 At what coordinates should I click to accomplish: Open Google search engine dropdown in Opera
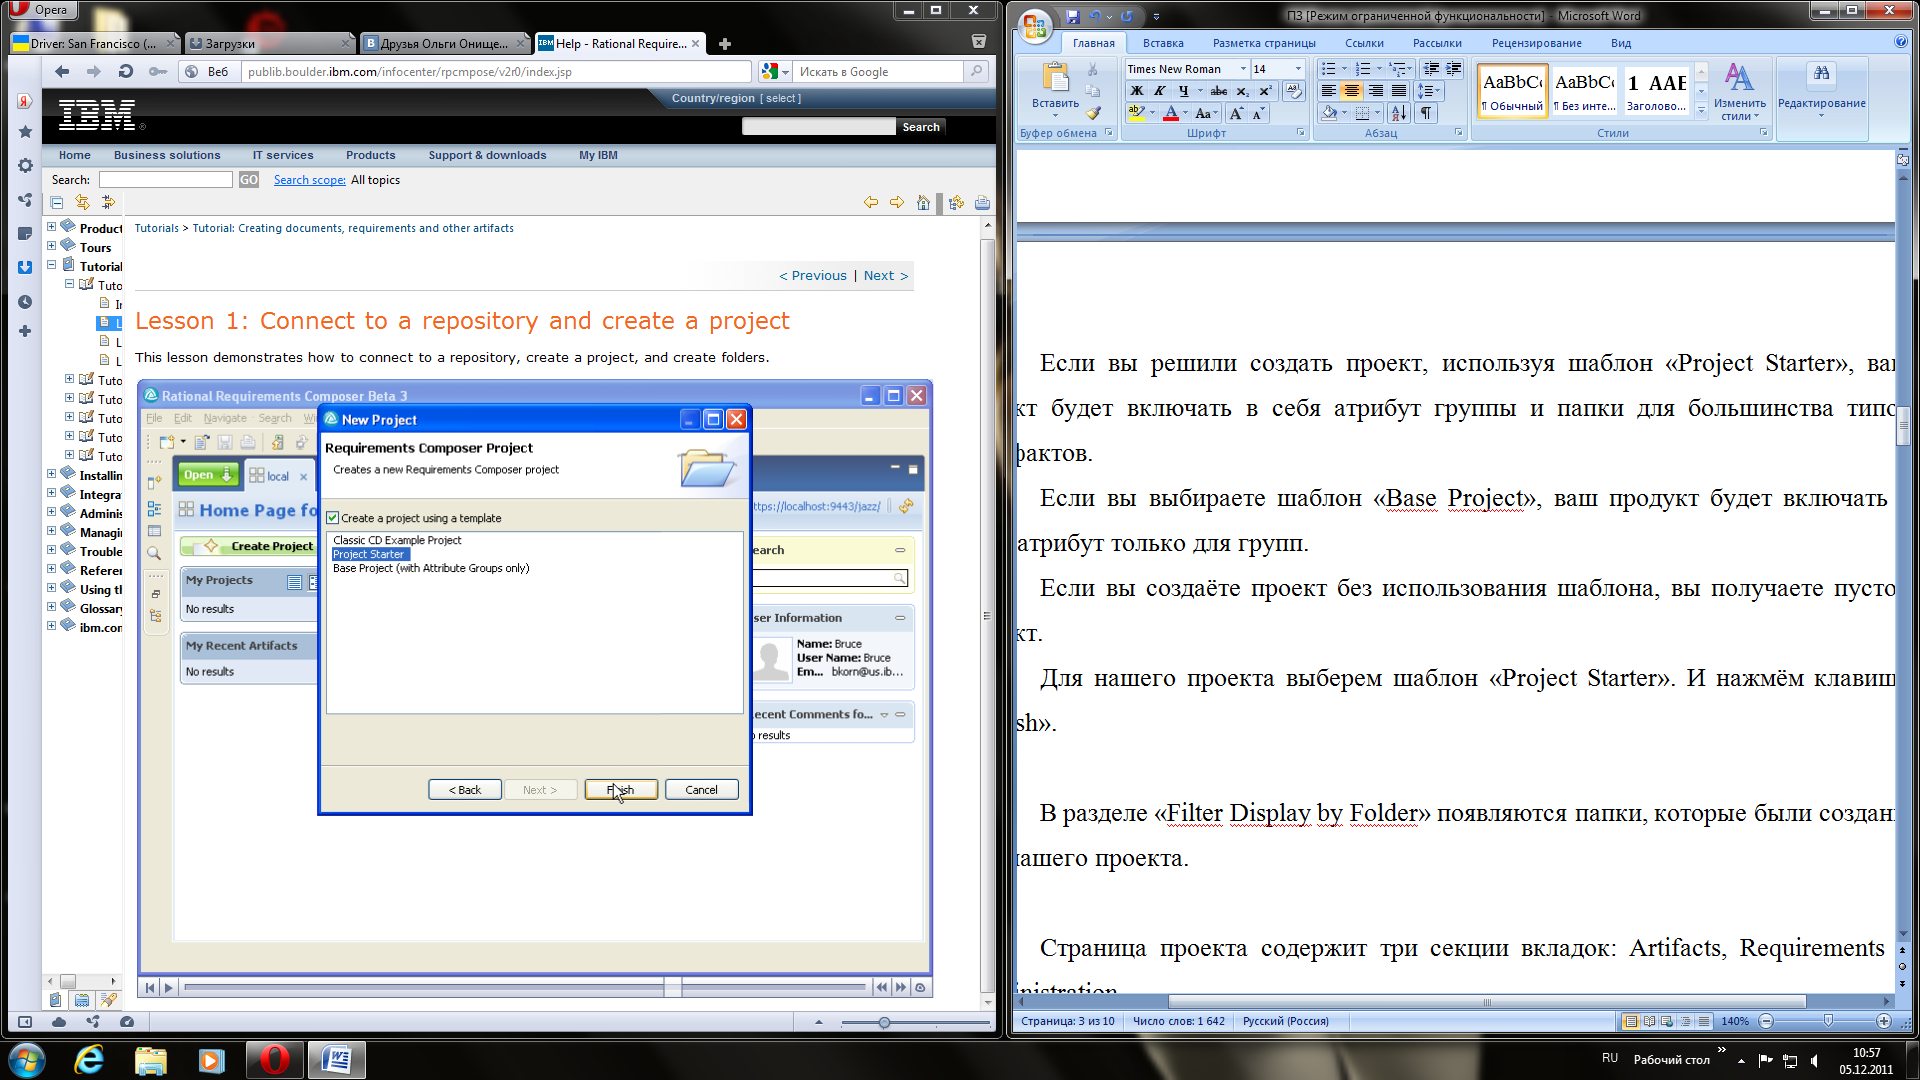(x=786, y=72)
